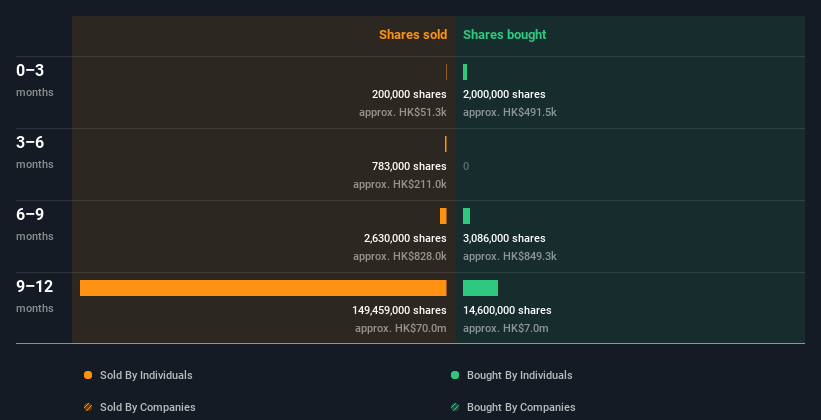Click the Shares bought column header
This screenshot has height=420, width=821.
click(504, 35)
